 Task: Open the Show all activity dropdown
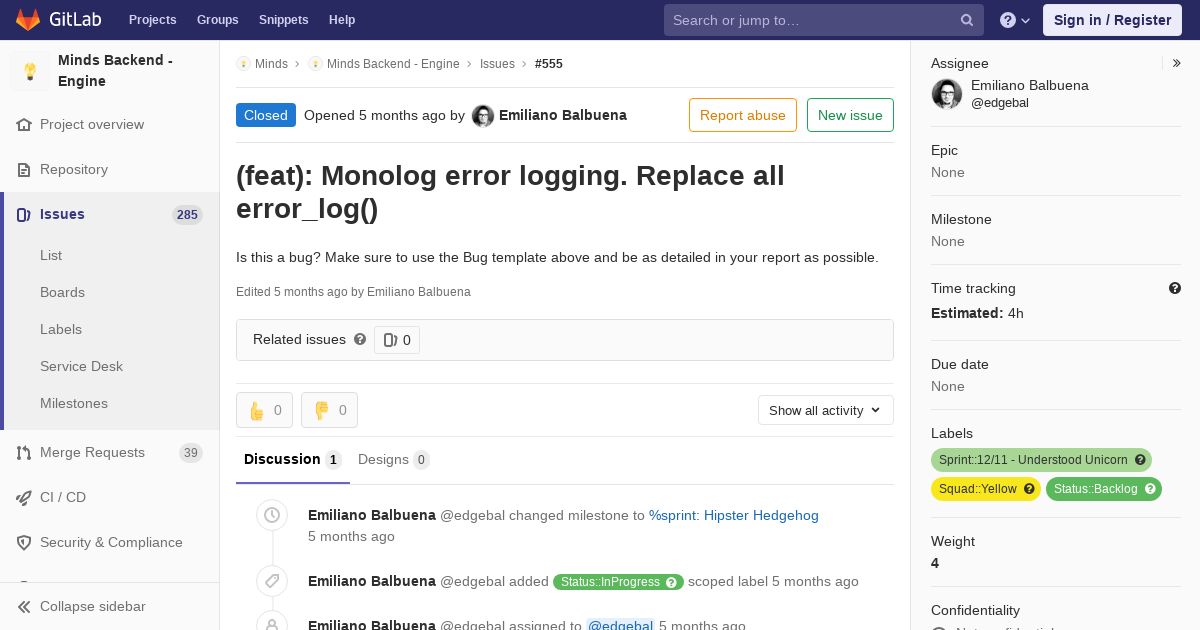pyautogui.click(x=826, y=410)
